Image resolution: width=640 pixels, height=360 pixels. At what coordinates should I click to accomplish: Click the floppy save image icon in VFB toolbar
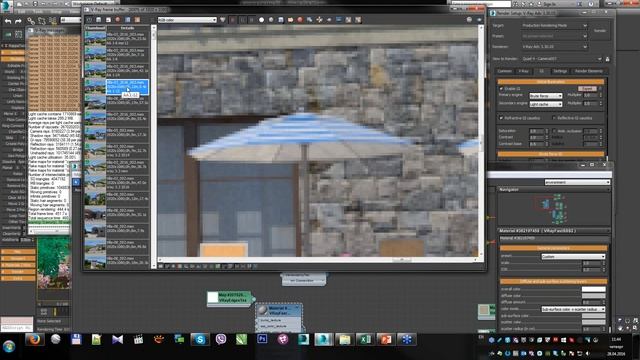281,20
